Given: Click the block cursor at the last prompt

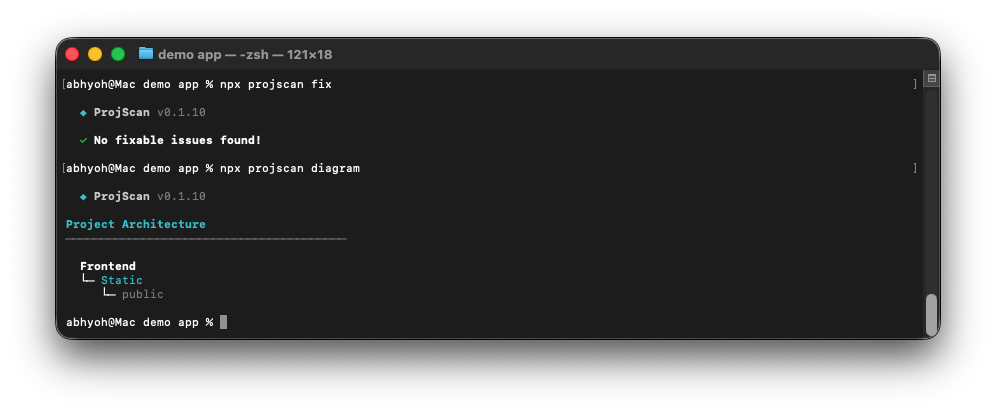Looking at the screenshot, I should click(x=224, y=322).
